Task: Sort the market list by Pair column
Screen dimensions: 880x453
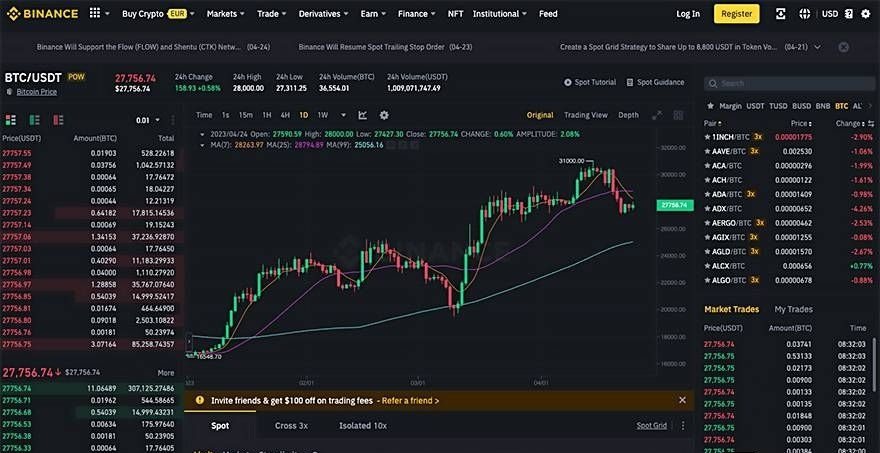Action: [713, 123]
